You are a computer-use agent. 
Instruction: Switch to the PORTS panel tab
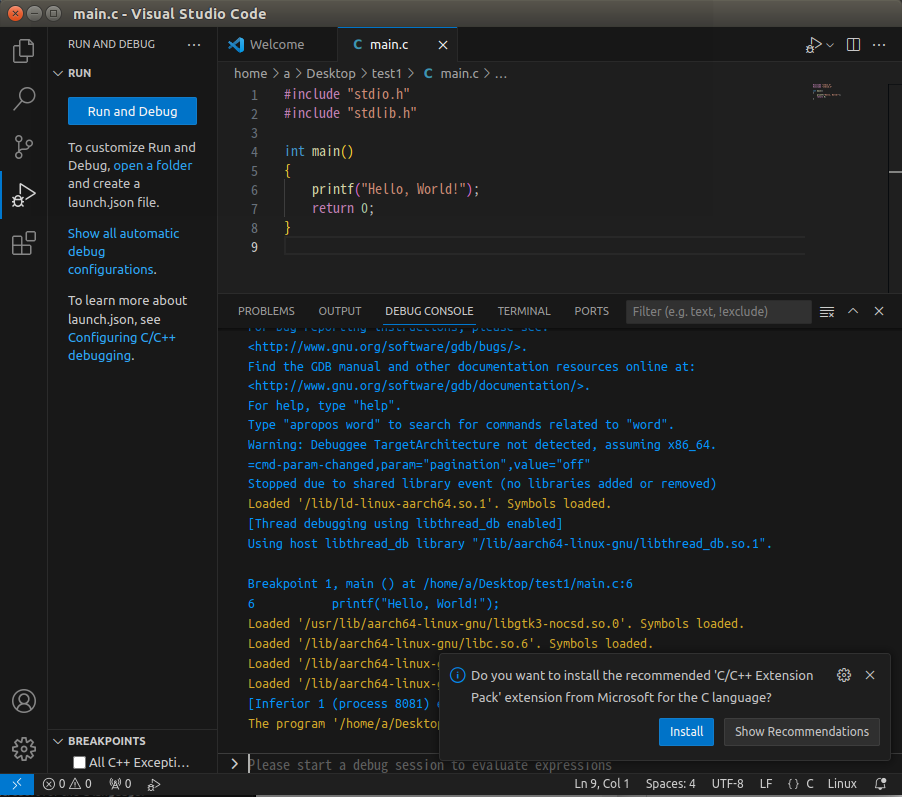591,311
